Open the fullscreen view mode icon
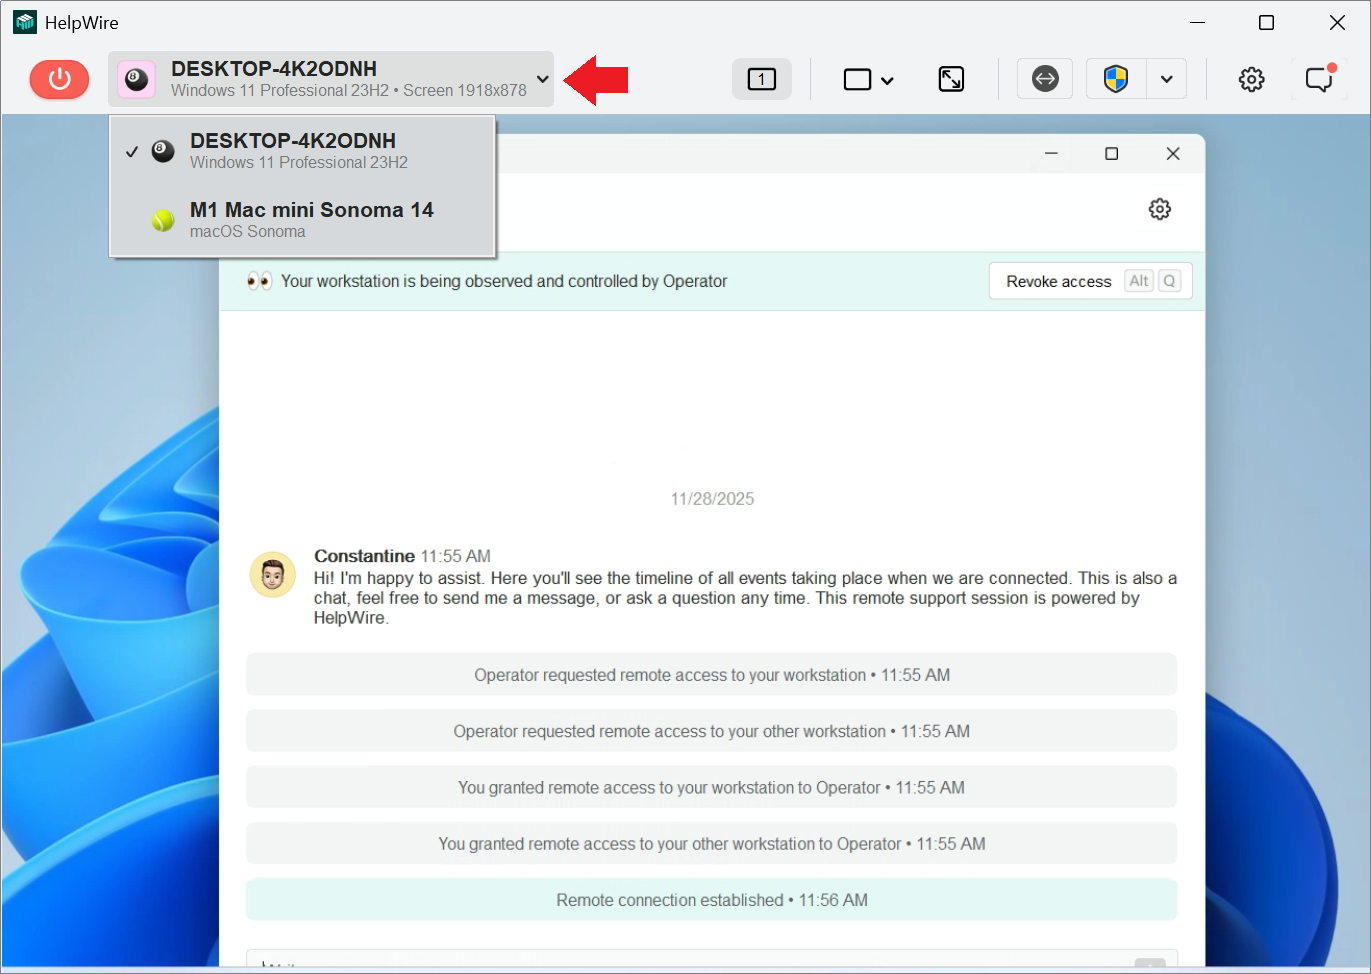Viewport: 1371px width, 974px height. 951,78
